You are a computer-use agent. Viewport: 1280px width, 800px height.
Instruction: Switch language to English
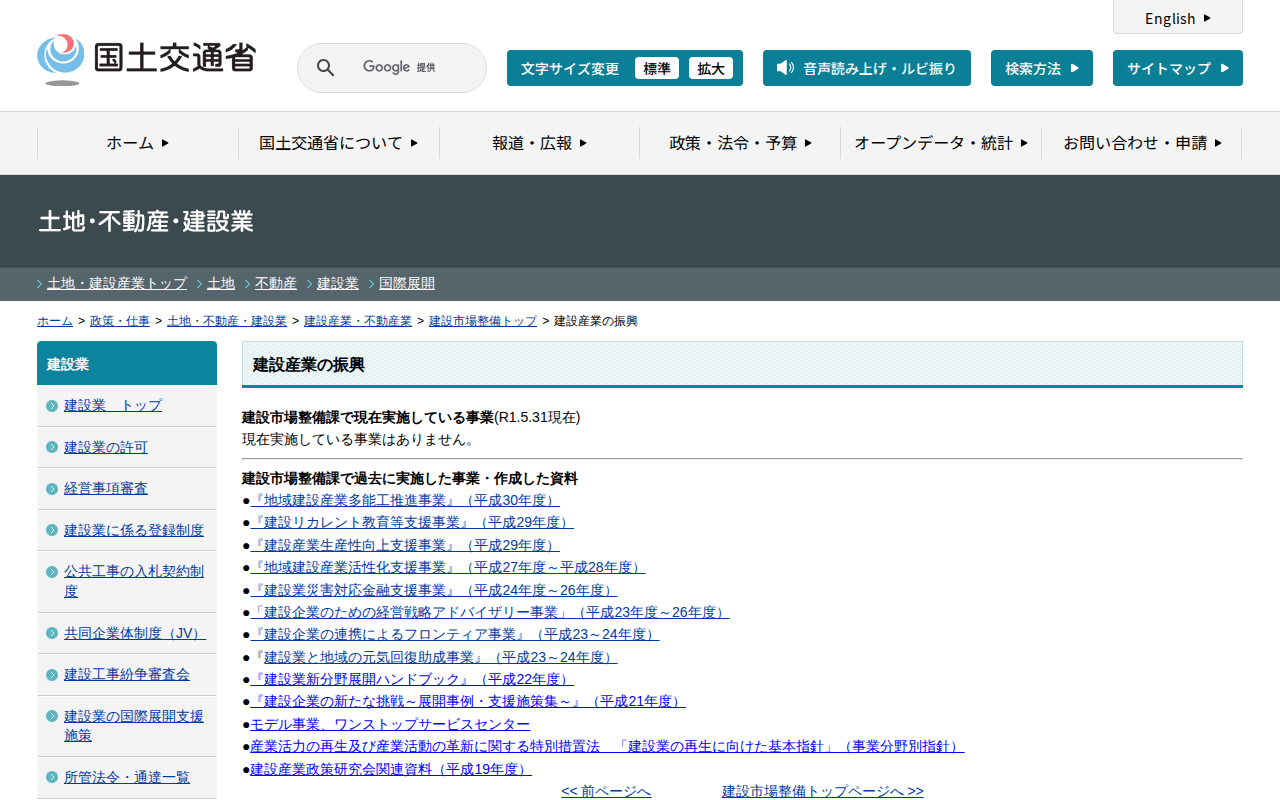point(1177,18)
